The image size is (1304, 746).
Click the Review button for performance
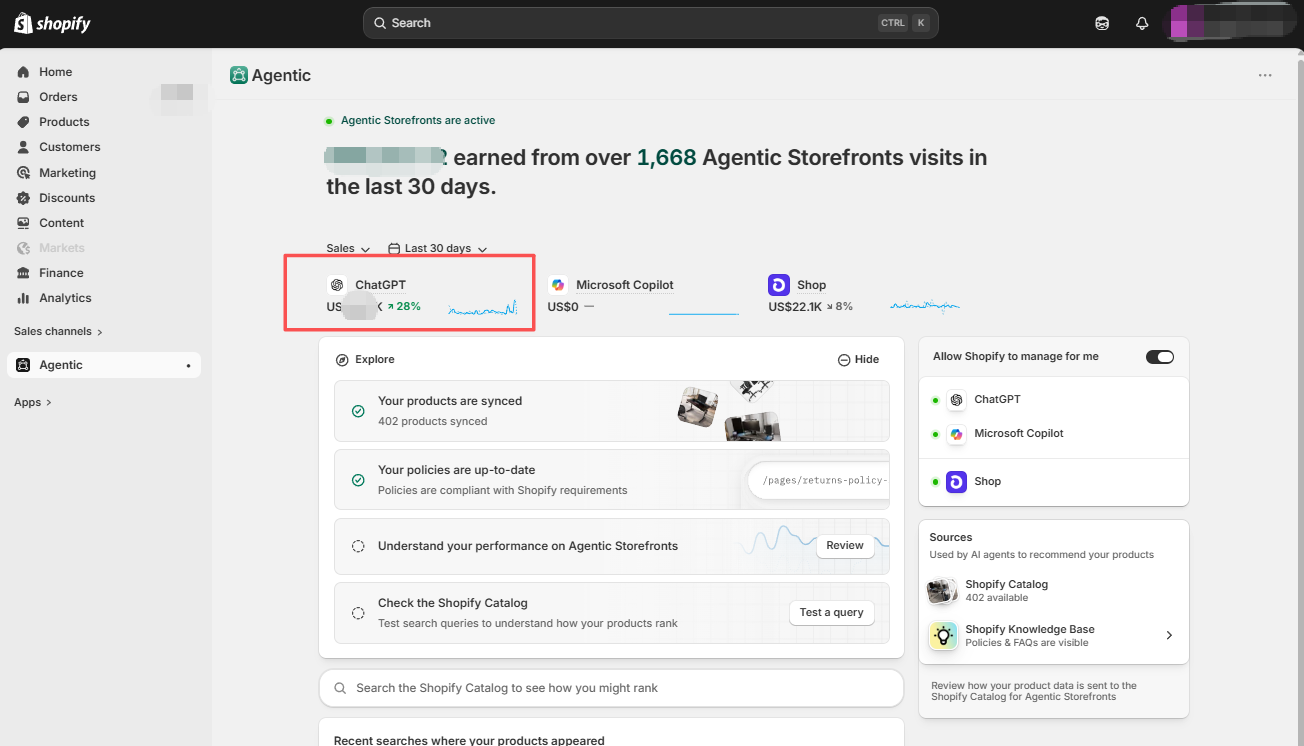click(x=845, y=546)
